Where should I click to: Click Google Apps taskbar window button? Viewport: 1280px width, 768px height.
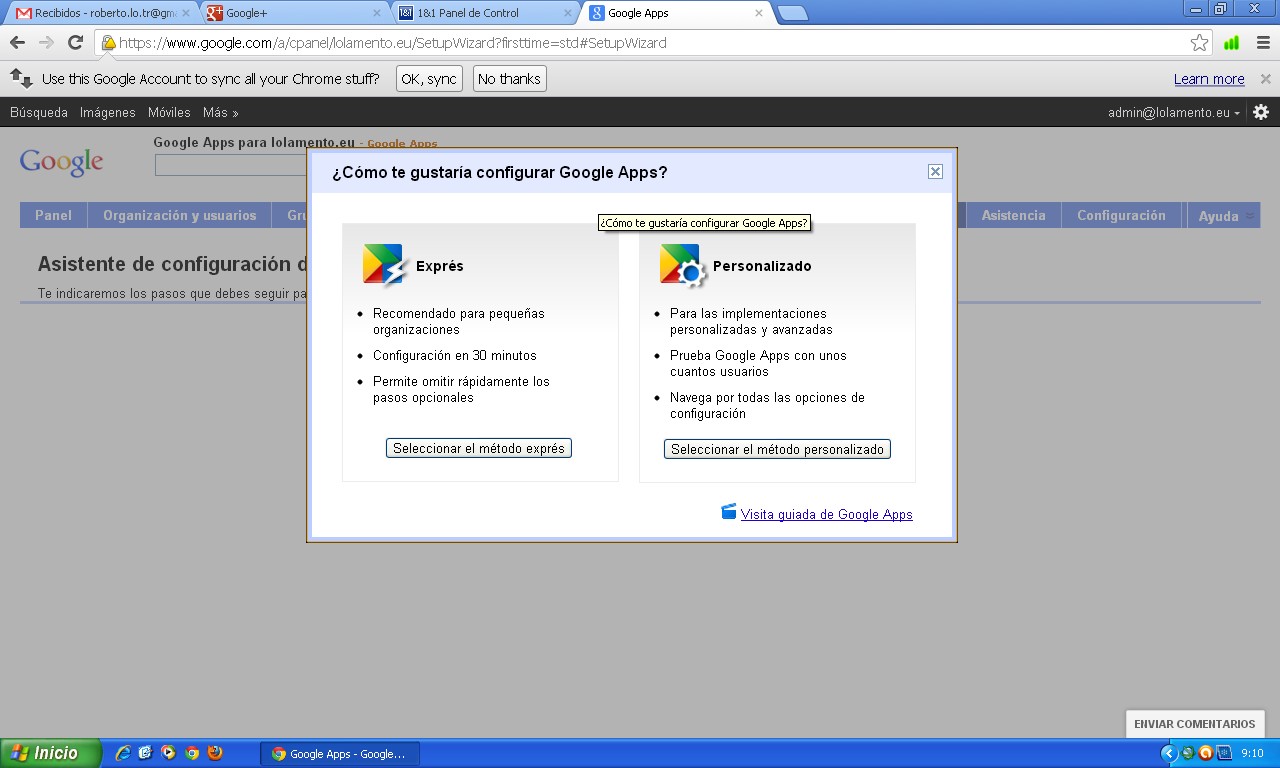340,754
